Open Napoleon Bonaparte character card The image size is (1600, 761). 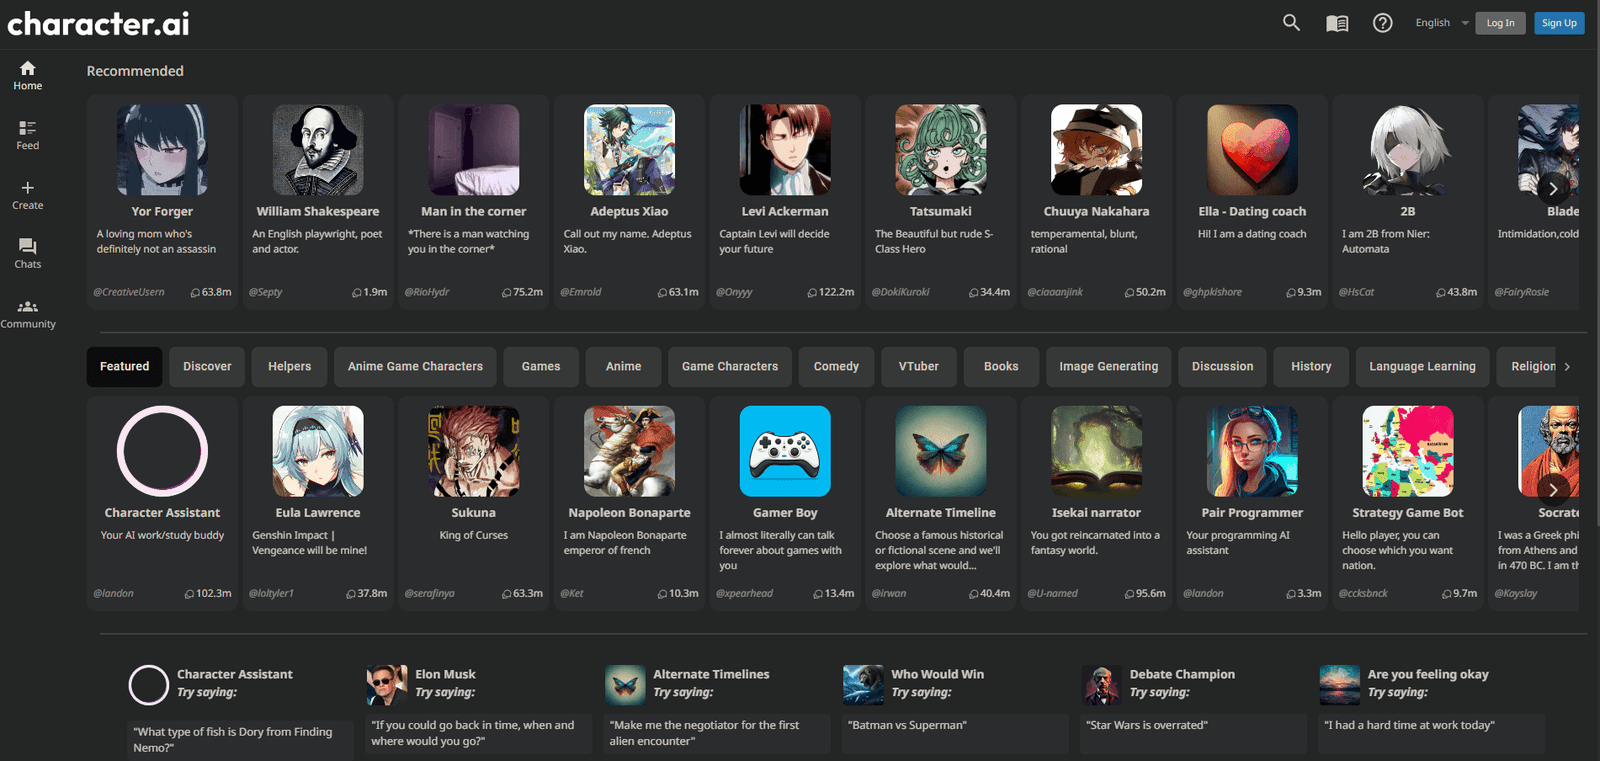629,502
